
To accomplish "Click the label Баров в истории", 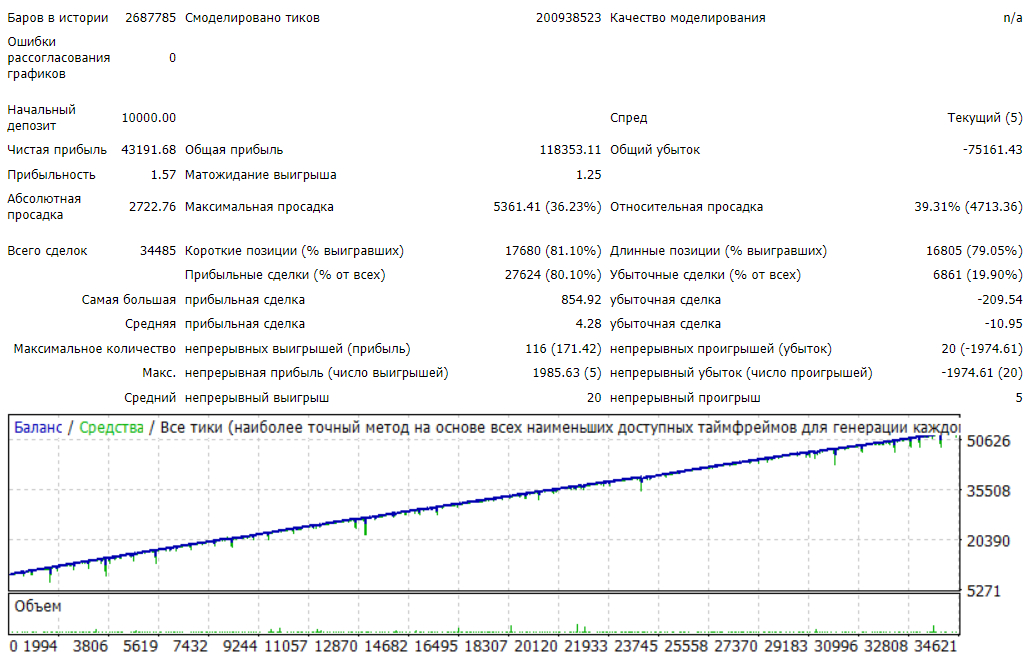I will pos(58,18).
